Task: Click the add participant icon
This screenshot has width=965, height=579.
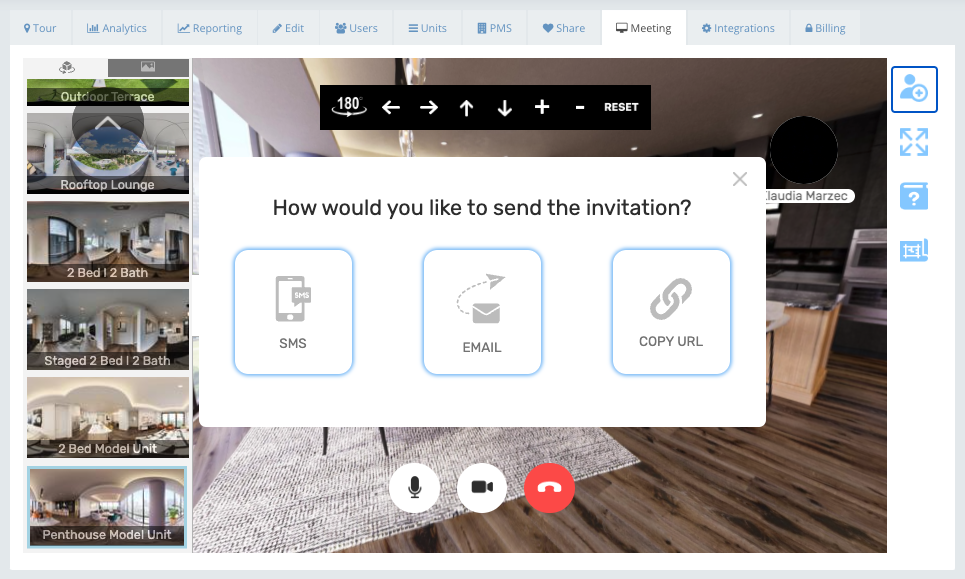Action: click(x=914, y=89)
